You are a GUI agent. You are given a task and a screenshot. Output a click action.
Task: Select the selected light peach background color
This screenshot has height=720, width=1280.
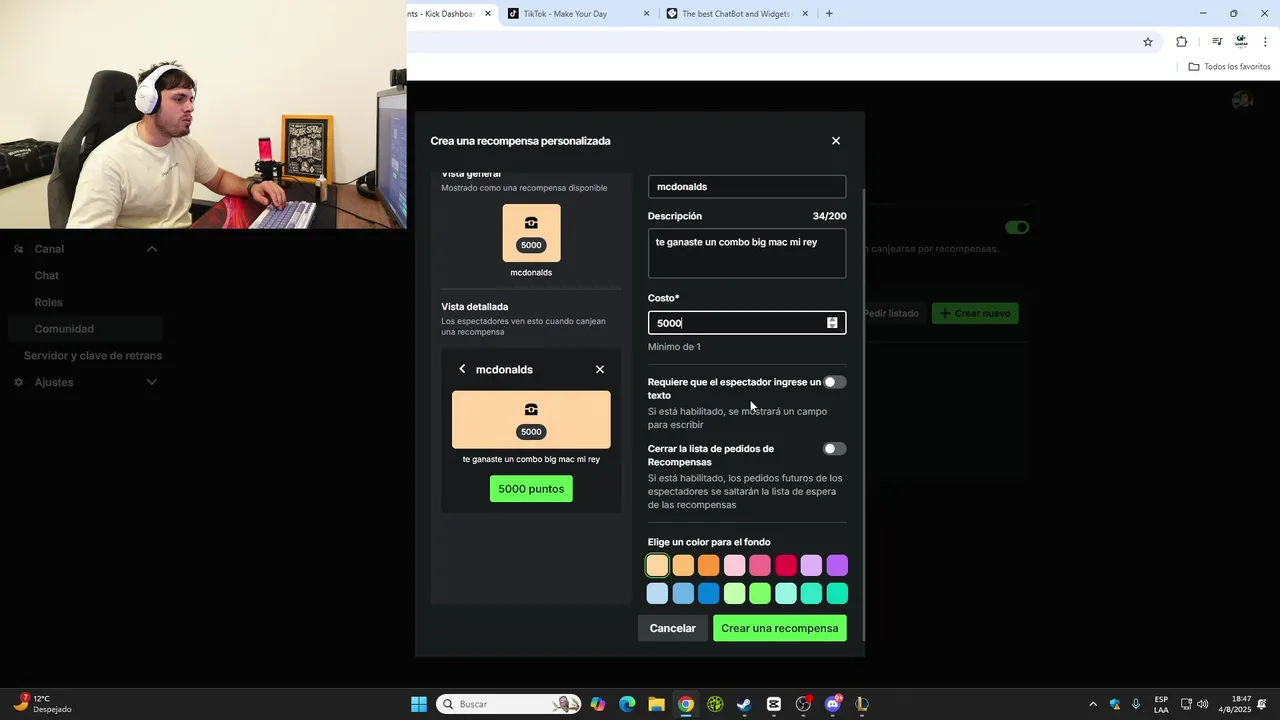(x=657, y=566)
